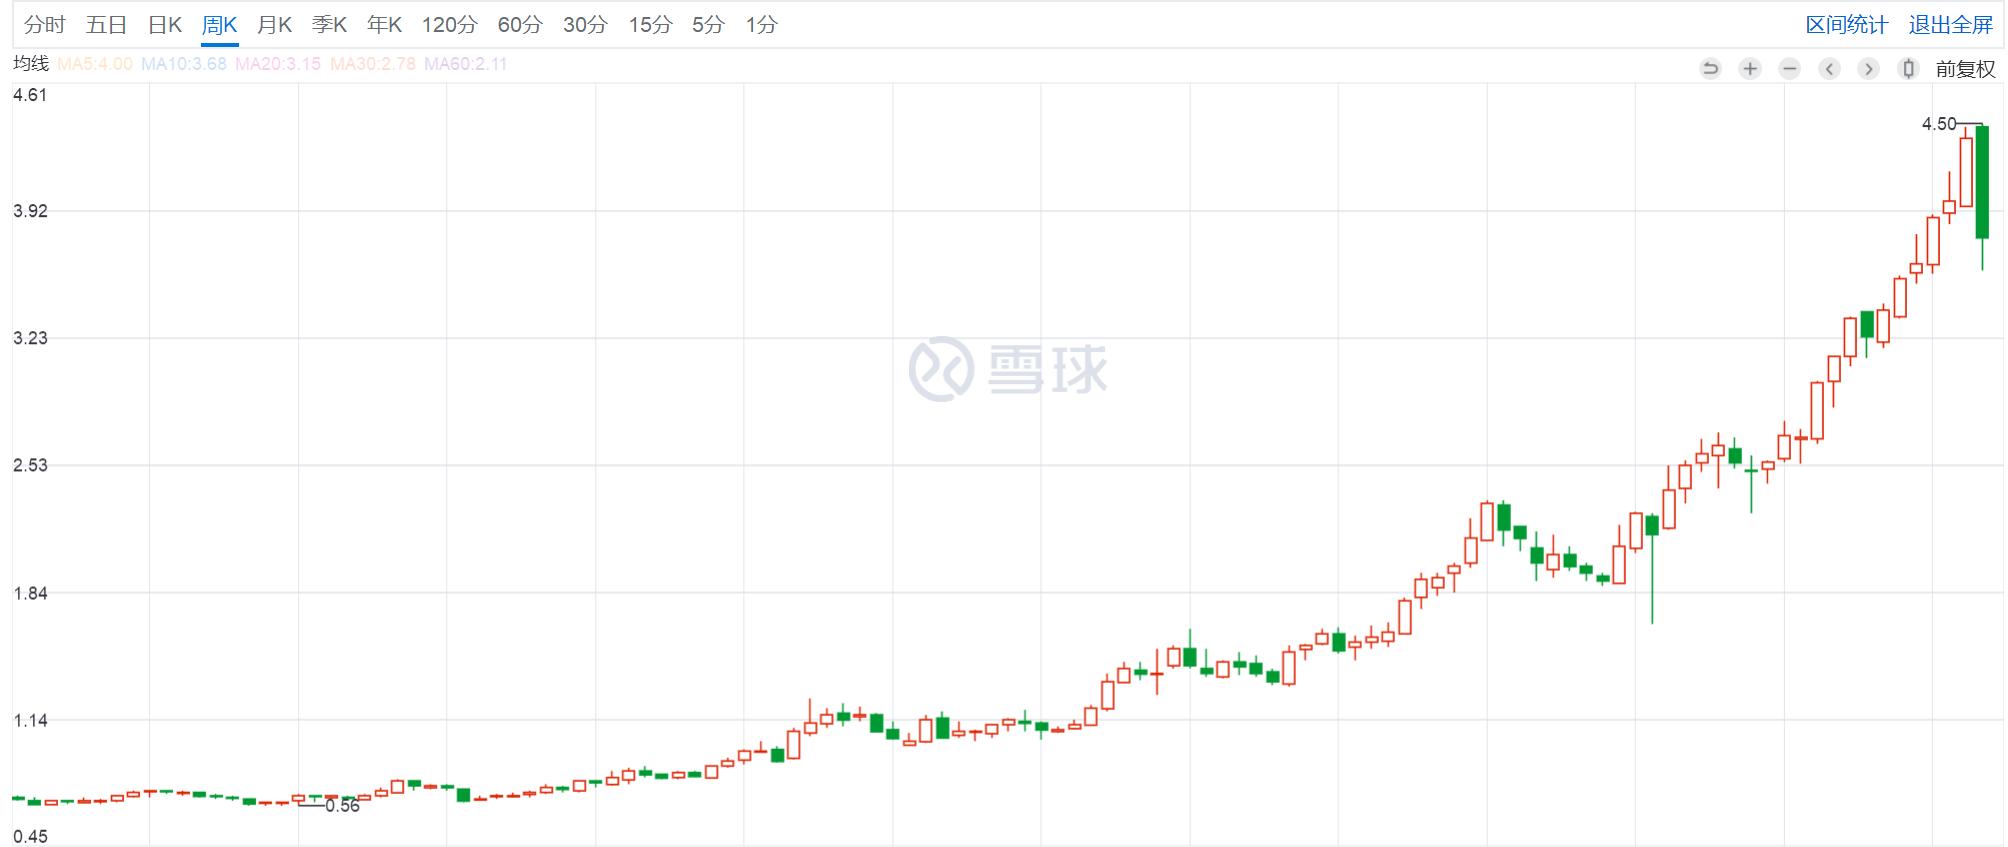Click the 2.53 y-axis label

tap(30, 465)
